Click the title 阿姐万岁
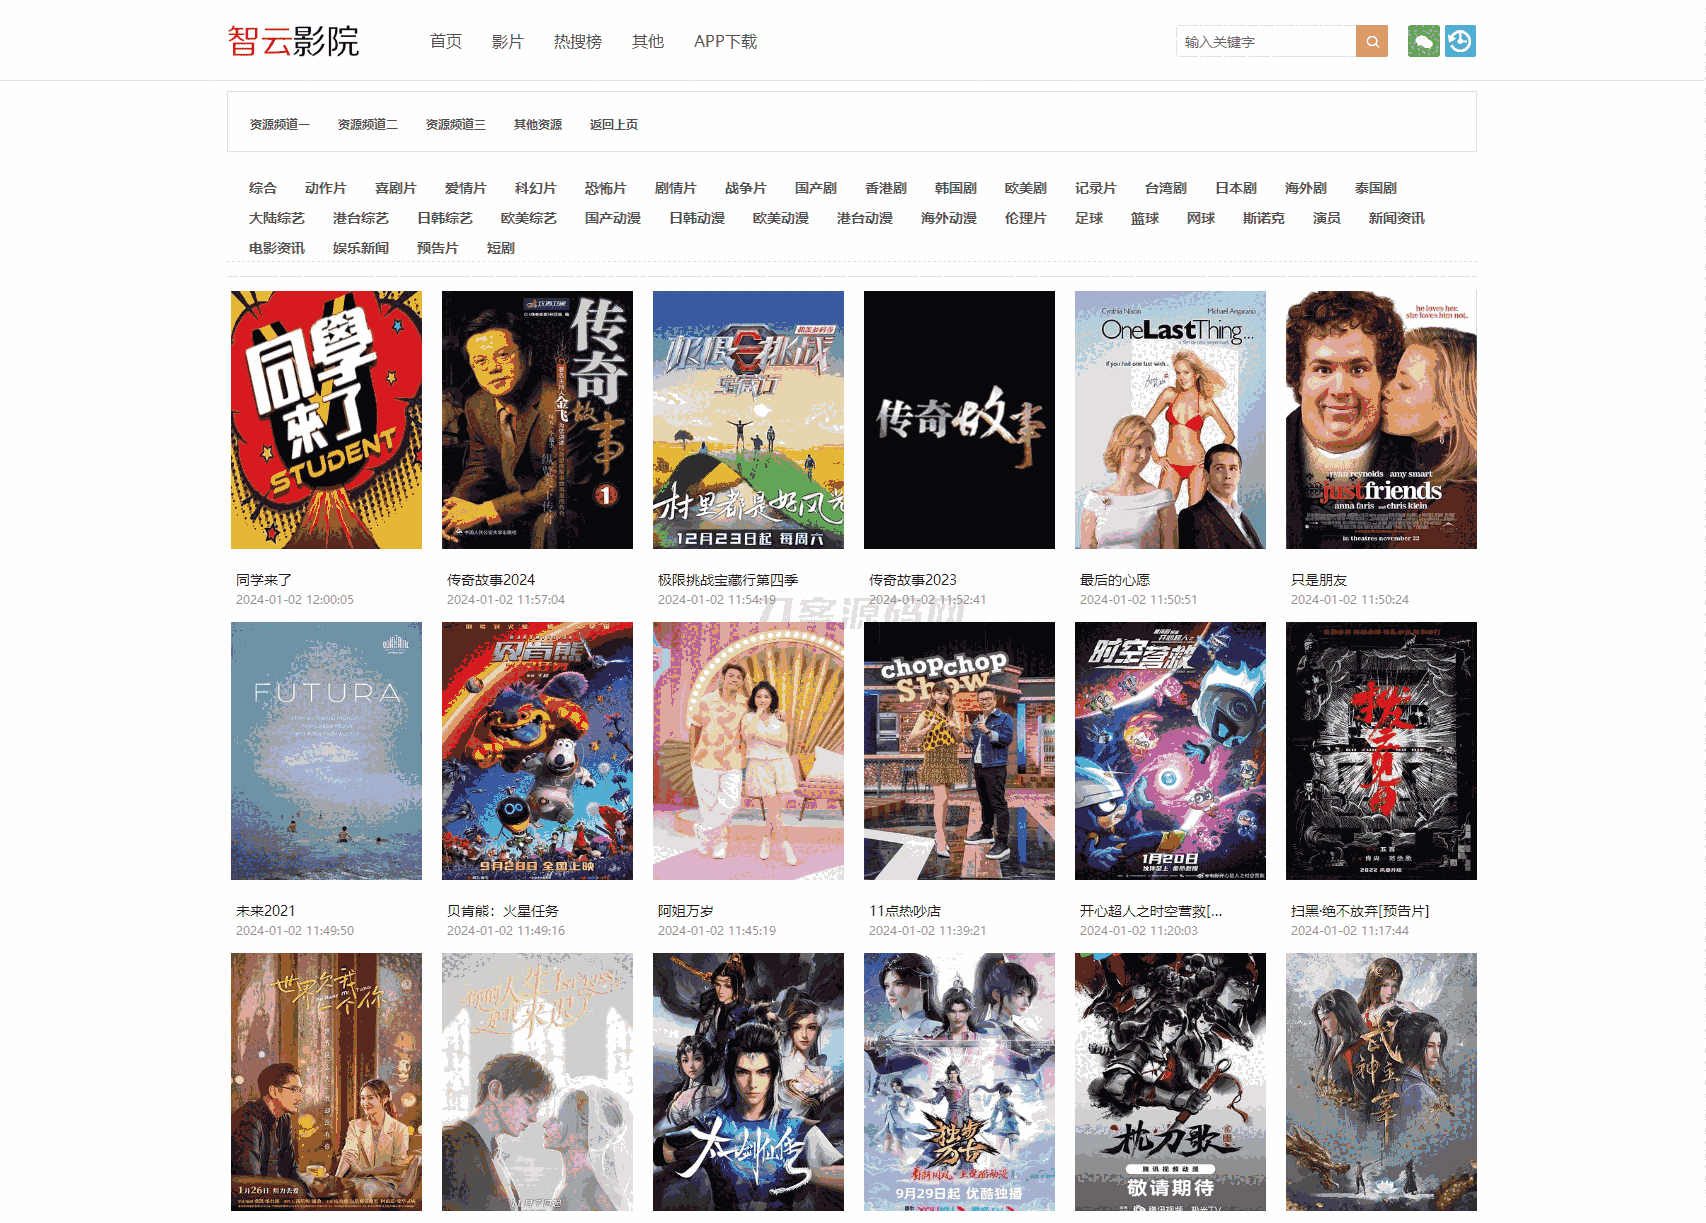The height and width of the screenshot is (1223, 1706). [686, 911]
